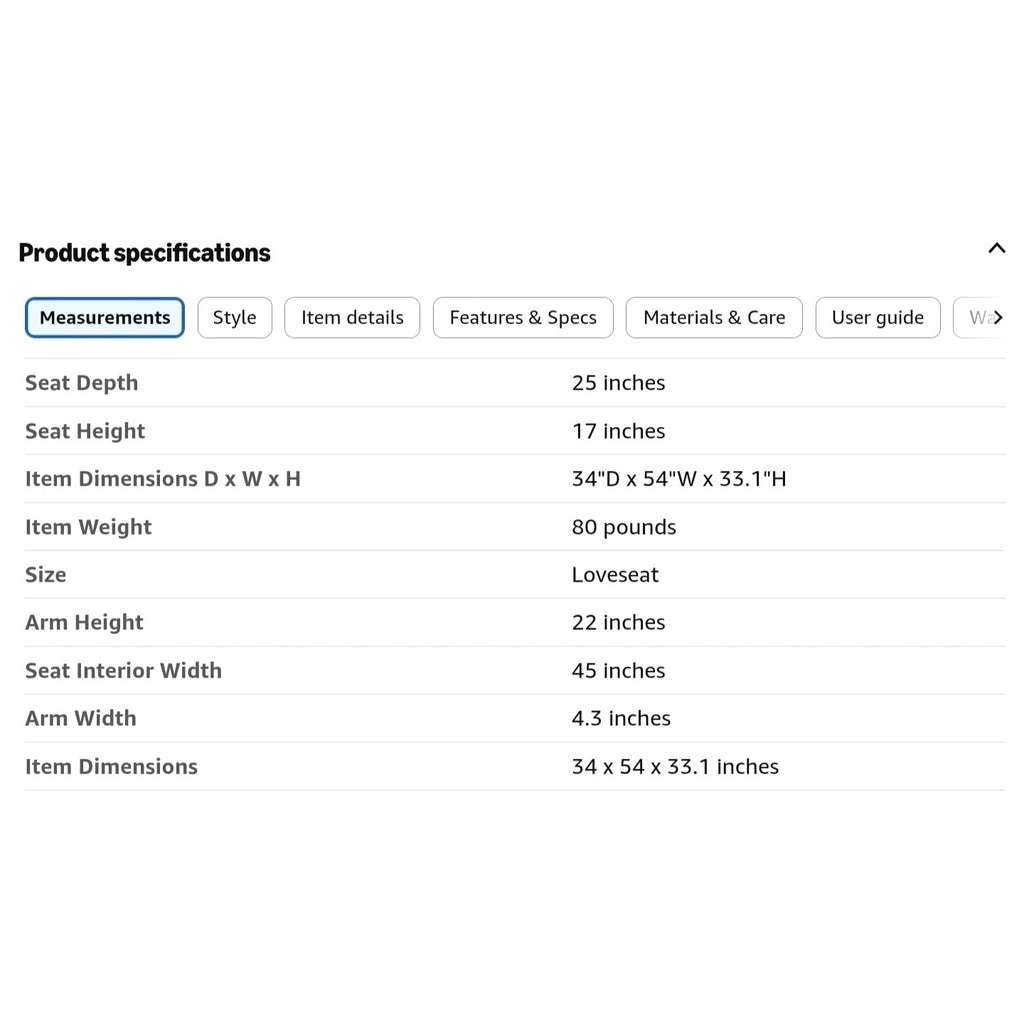This screenshot has width=1024, height=1024.
Task: Click the 34"D x 54"W x 33.1"H dimensions value
Action: pos(679,479)
